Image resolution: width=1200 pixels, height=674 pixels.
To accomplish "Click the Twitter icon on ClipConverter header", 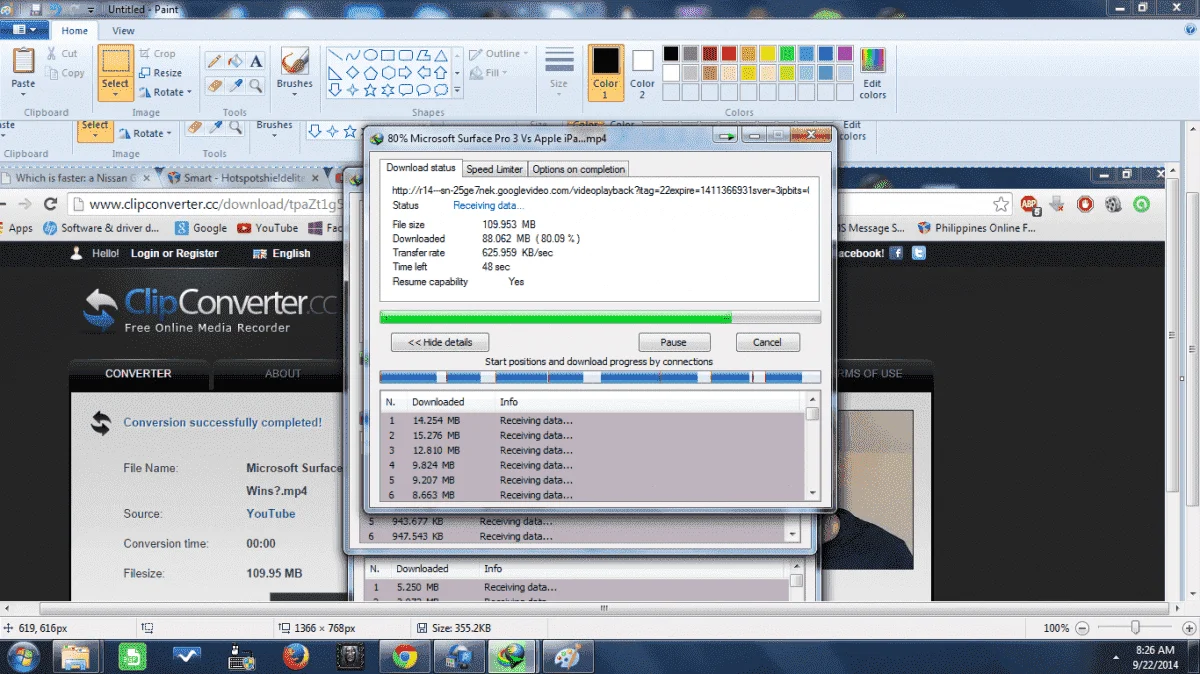I will (918, 253).
